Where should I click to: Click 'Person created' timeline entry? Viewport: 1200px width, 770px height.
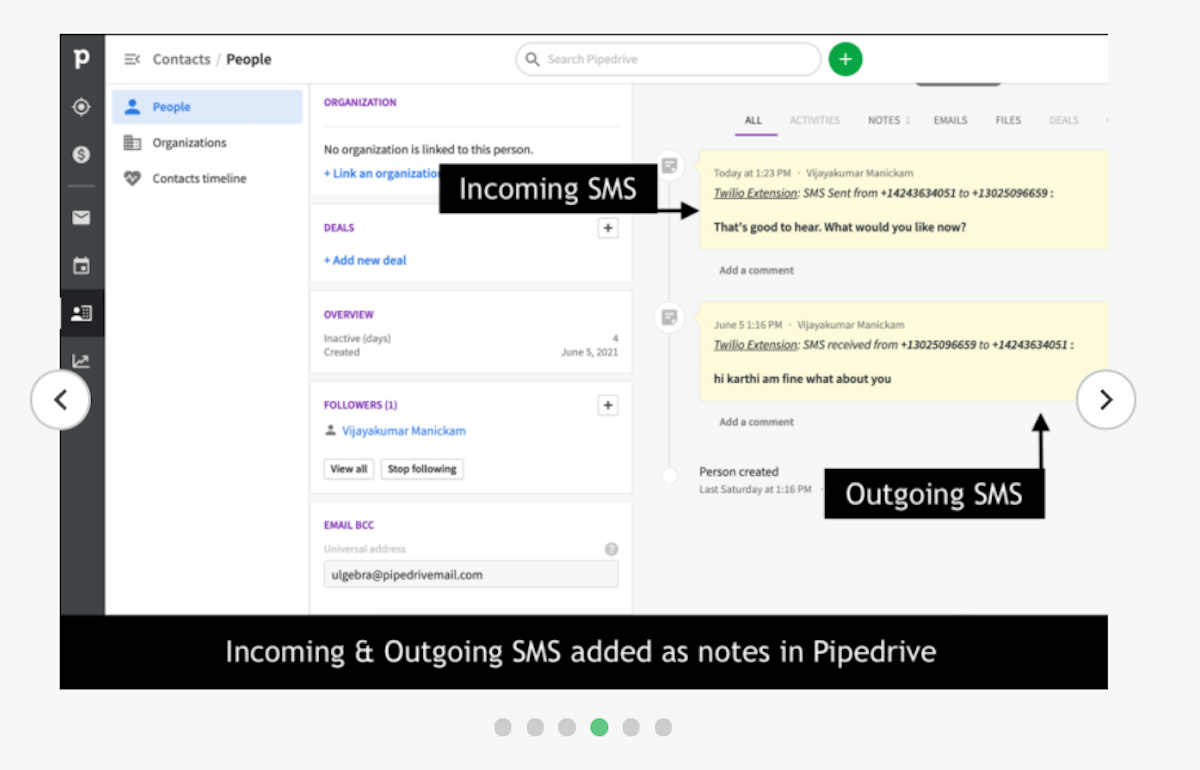pos(739,472)
